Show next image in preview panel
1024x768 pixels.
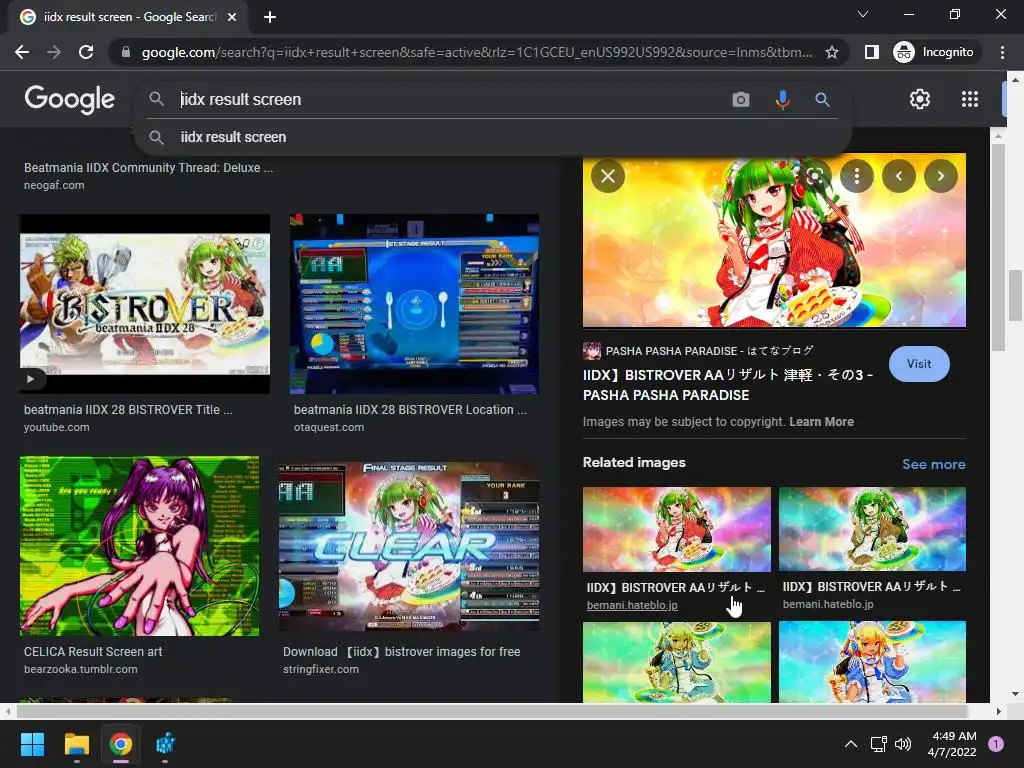click(940, 176)
